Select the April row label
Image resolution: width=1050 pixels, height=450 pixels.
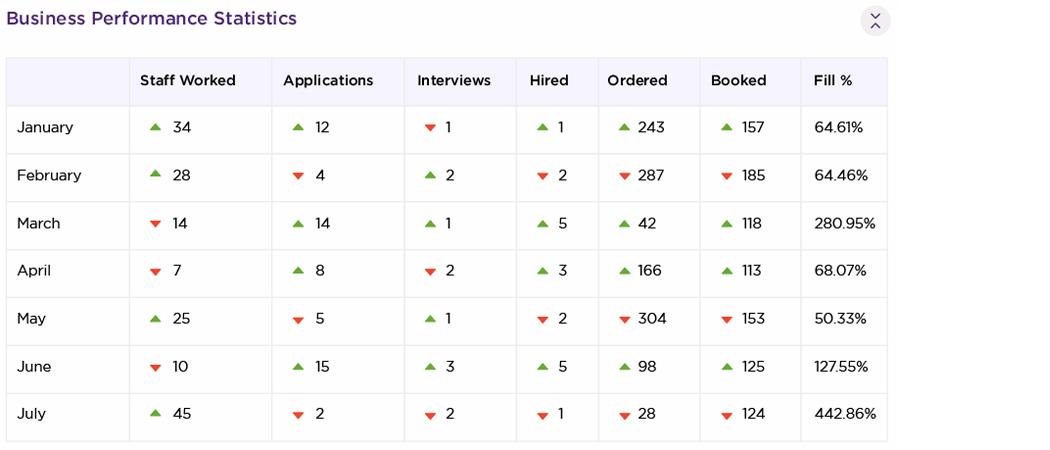click(34, 271)
